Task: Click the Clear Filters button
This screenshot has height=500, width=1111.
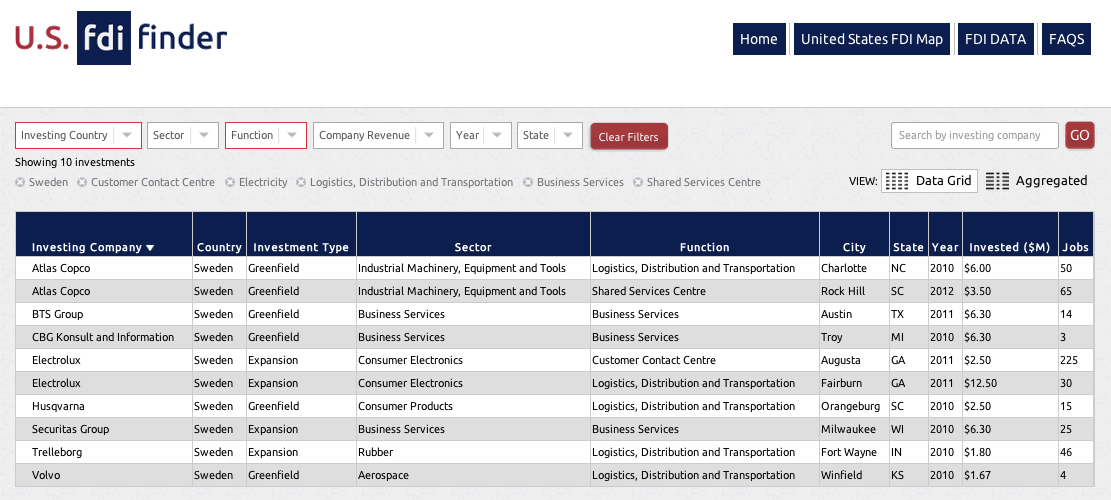Action: 629,137
